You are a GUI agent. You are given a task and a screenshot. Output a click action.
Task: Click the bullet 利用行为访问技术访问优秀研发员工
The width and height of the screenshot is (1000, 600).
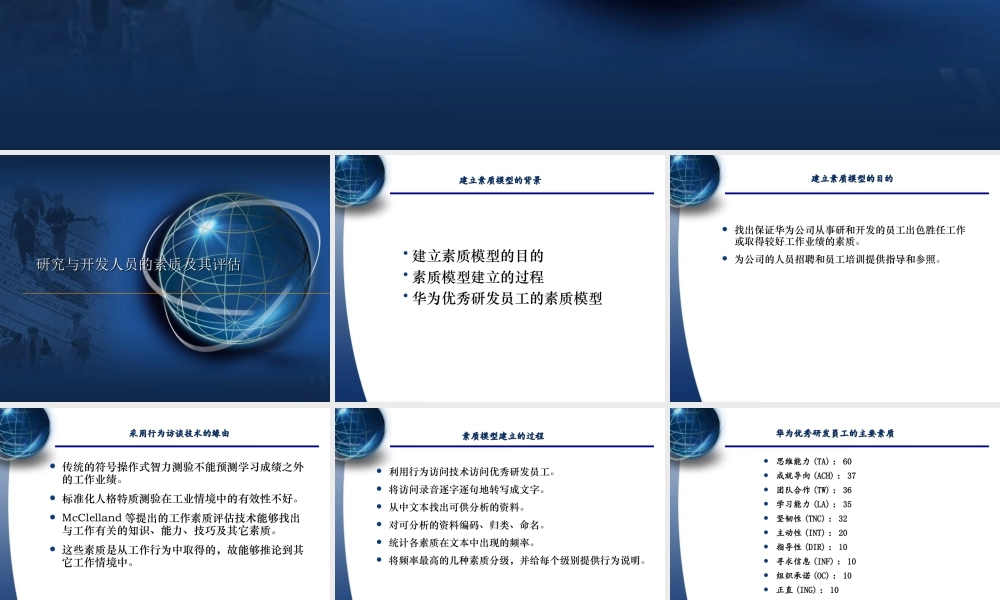click(472, 472)
